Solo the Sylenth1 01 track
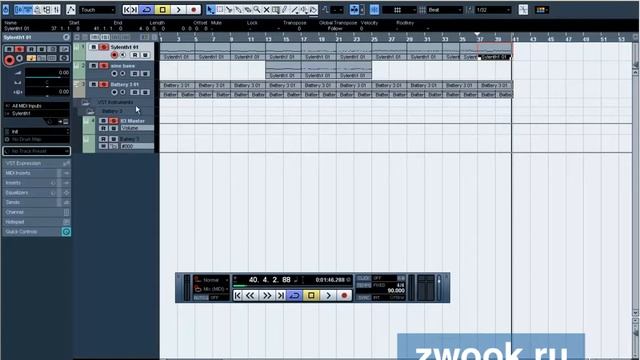This screenshot has width=640, height=360. (104, 47)
